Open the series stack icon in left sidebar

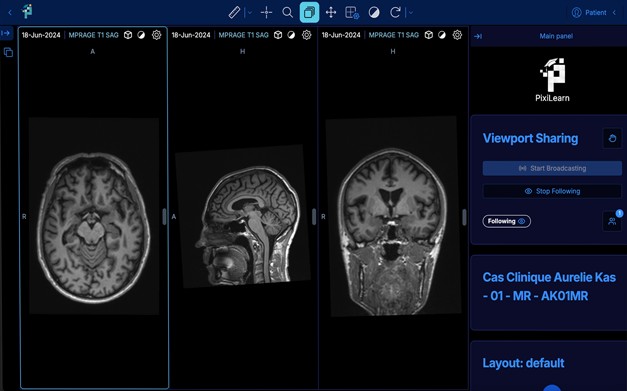(8, 52)
